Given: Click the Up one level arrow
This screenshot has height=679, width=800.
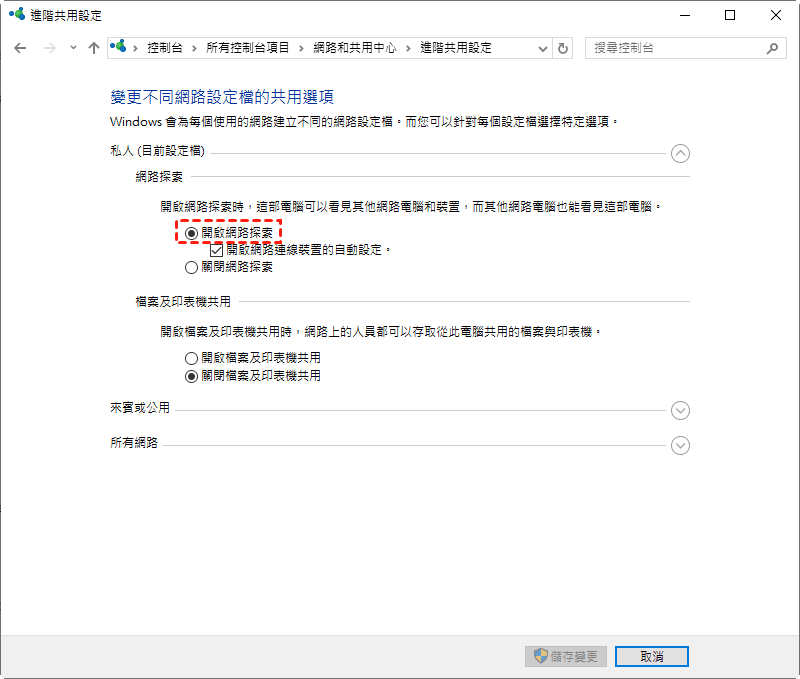Looking at the screenshot, I should click(x=94, y=48).
